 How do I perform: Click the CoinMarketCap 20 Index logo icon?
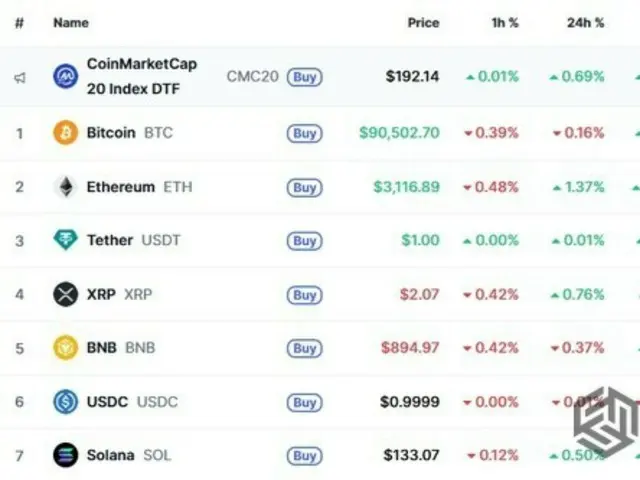click(x=66, y=76)
